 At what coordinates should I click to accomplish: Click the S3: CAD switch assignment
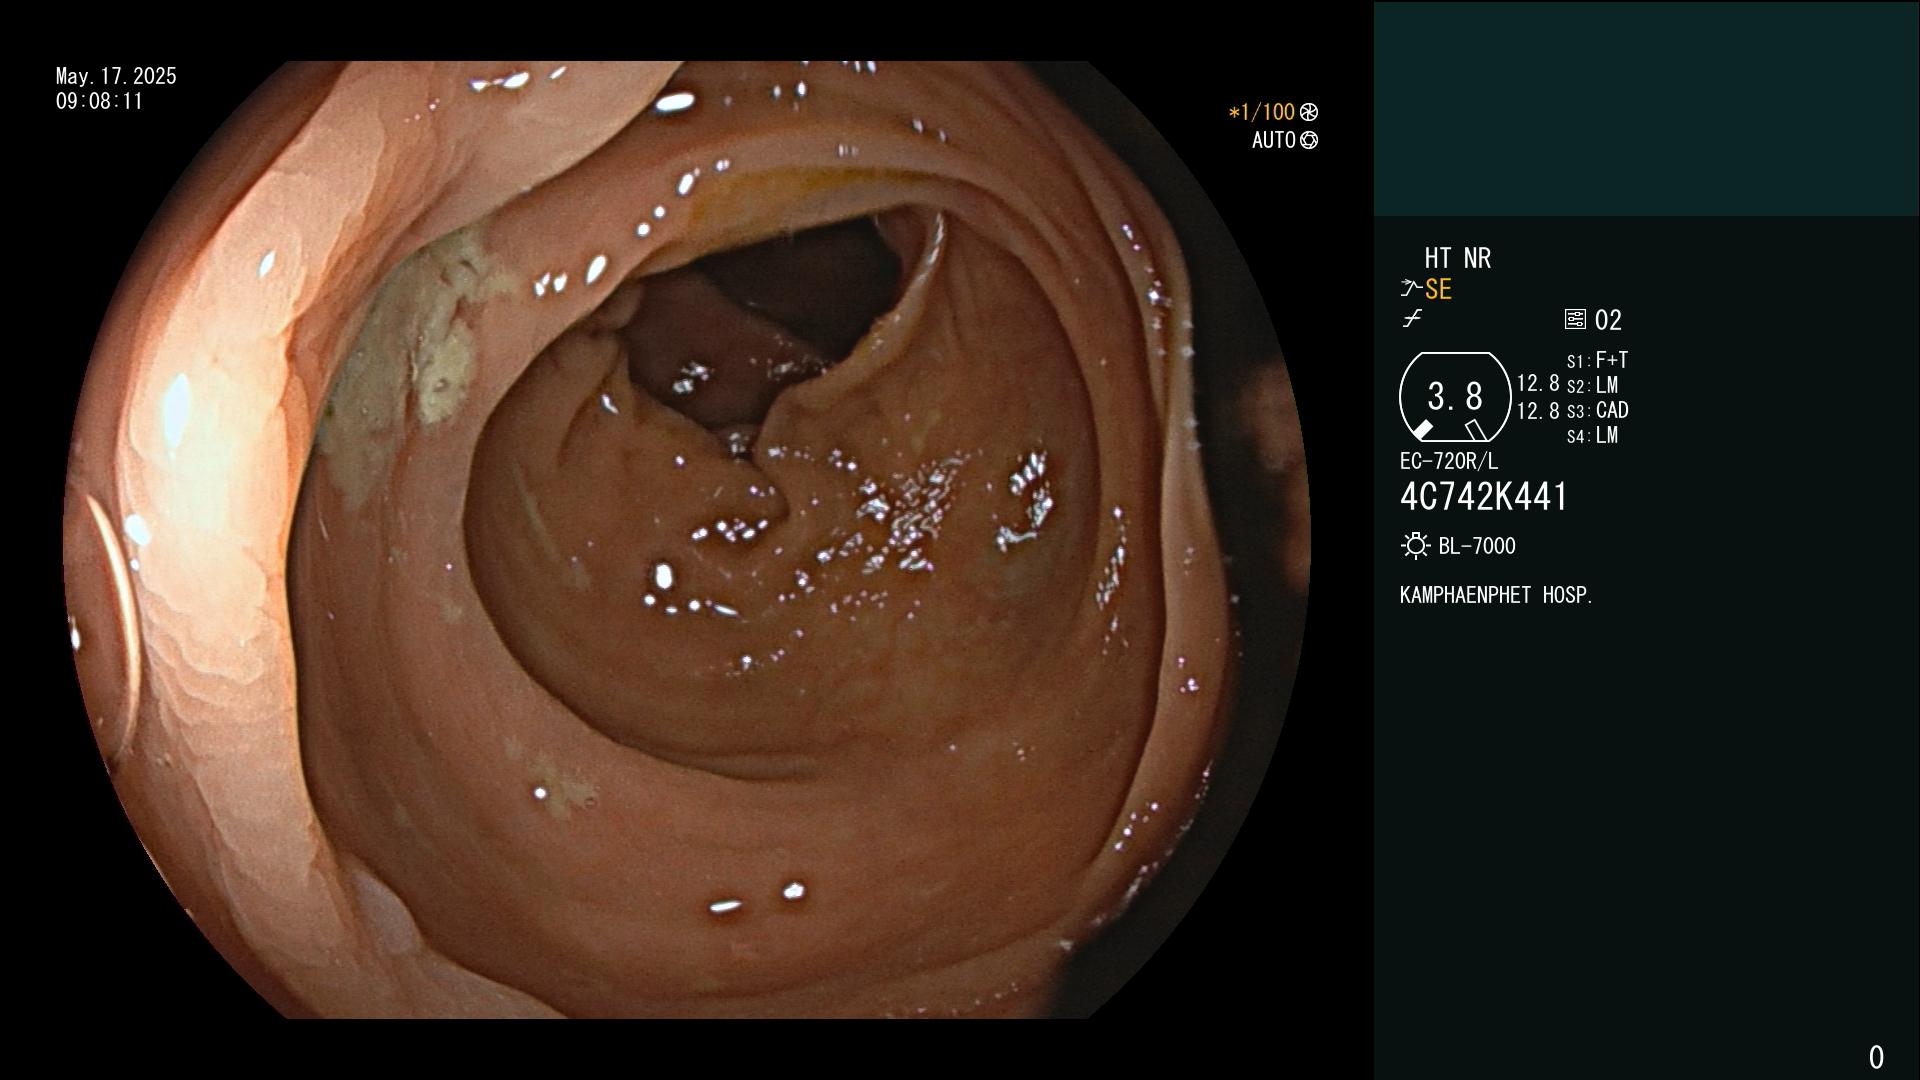1597,410
